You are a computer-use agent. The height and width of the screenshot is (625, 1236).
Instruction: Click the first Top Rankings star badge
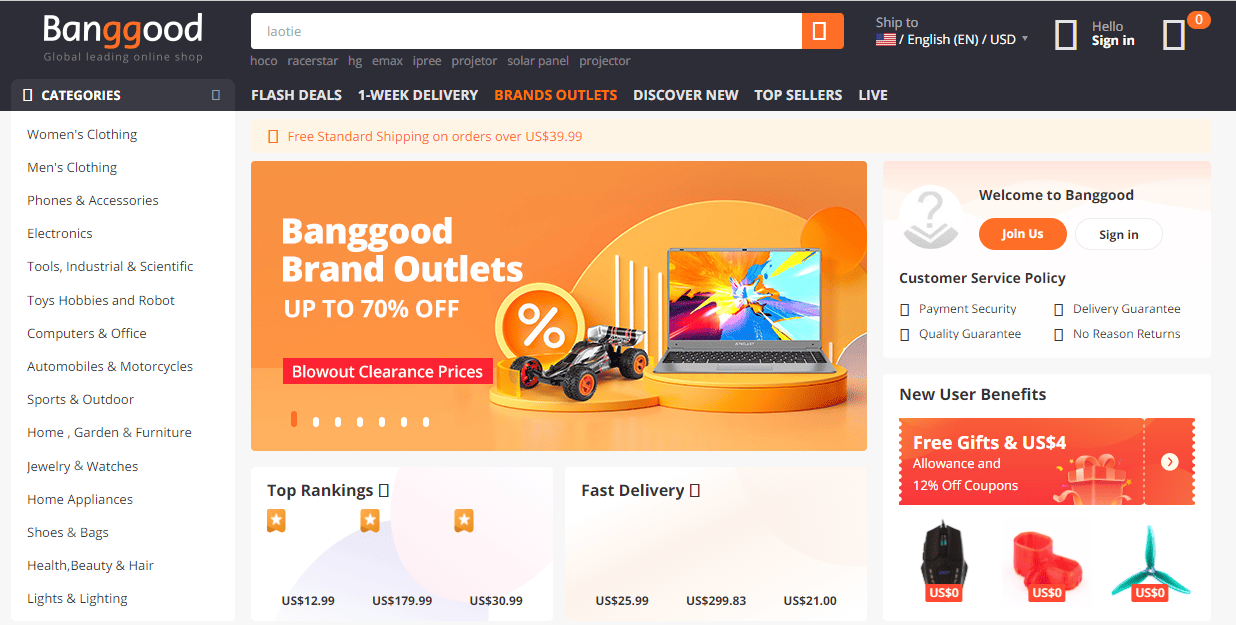click(x=277, y=520)
